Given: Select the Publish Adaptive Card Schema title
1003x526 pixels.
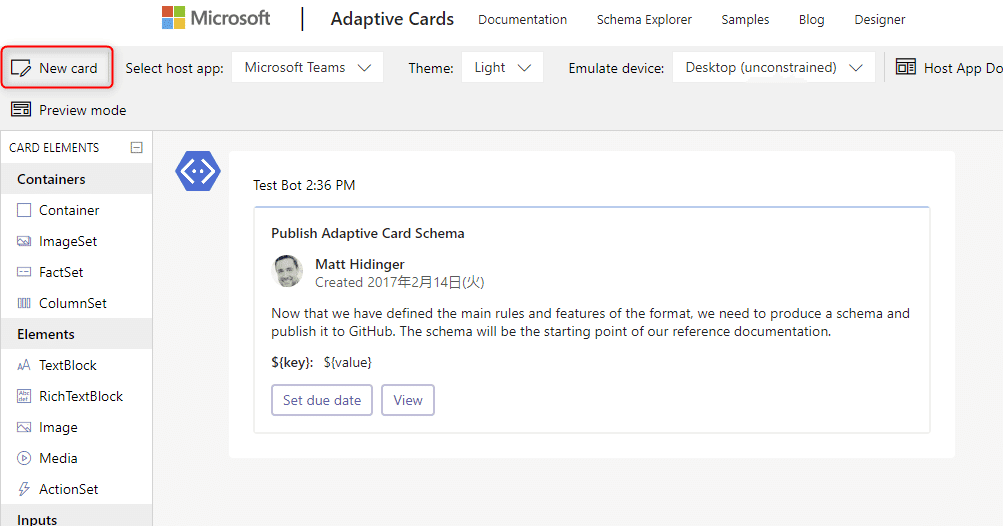Looking at the screenshot, I should (x=368, y=234).
